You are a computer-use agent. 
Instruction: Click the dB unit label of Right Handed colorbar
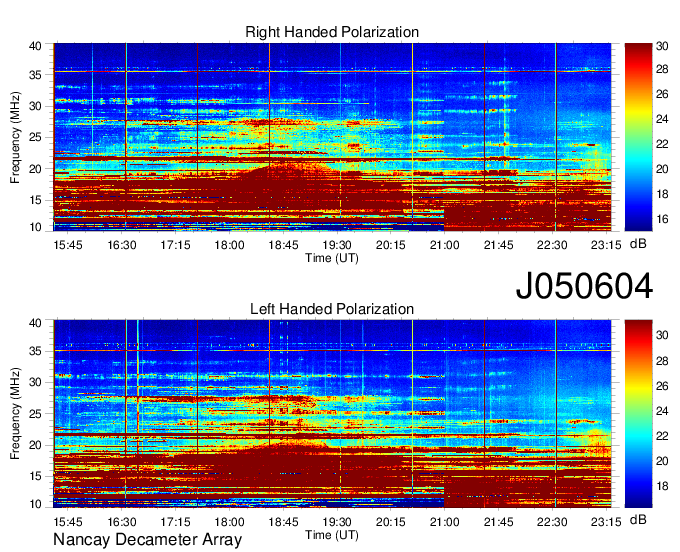pos(638,244)
